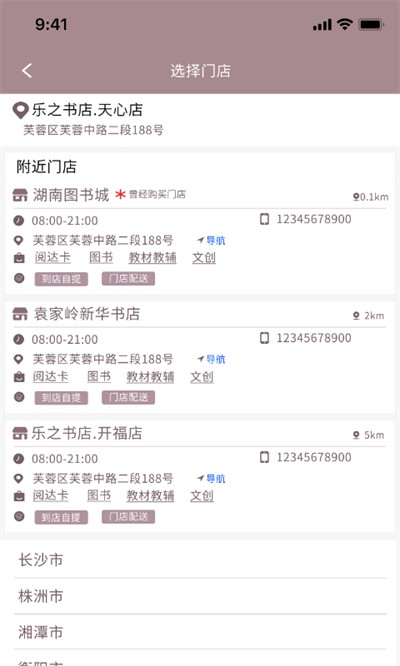
Task: Open 教材教辅 category in 袁家岭新华书店
Action: coord(150,377)
